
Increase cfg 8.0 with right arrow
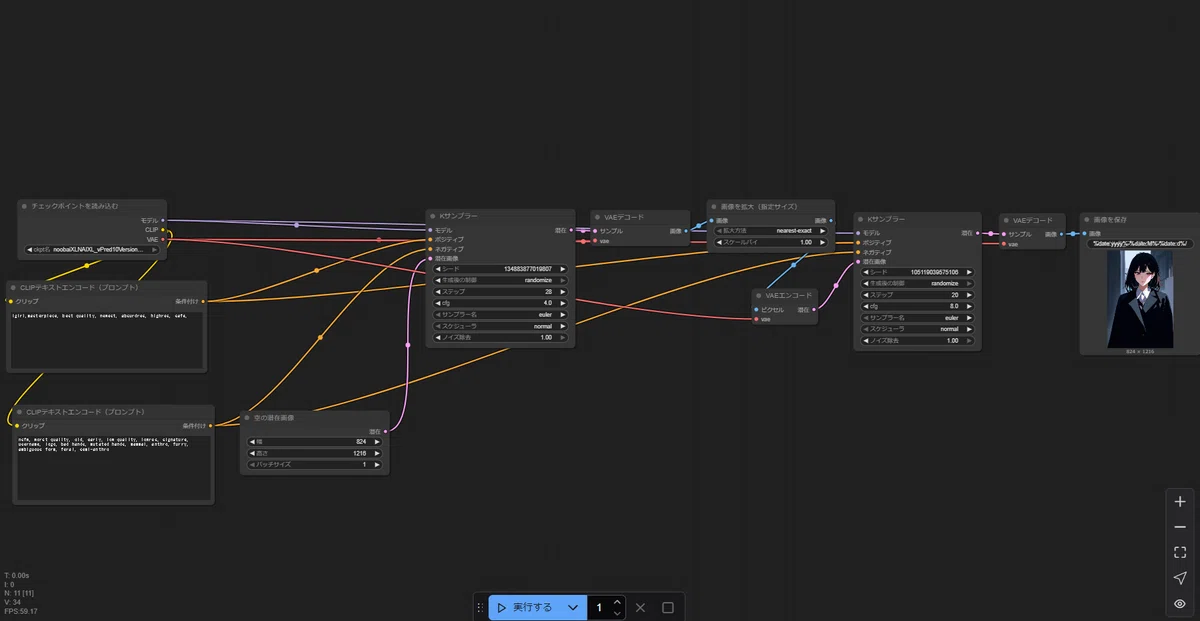point(970,306)
